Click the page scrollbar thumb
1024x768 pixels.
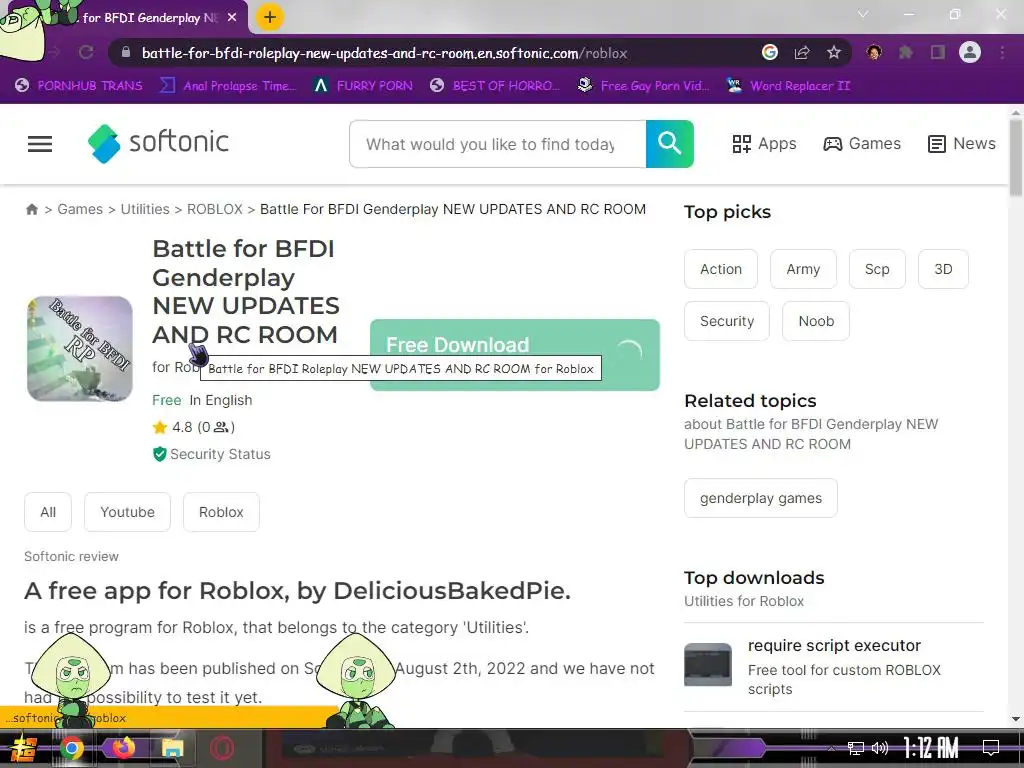[x=1016, y=157]
